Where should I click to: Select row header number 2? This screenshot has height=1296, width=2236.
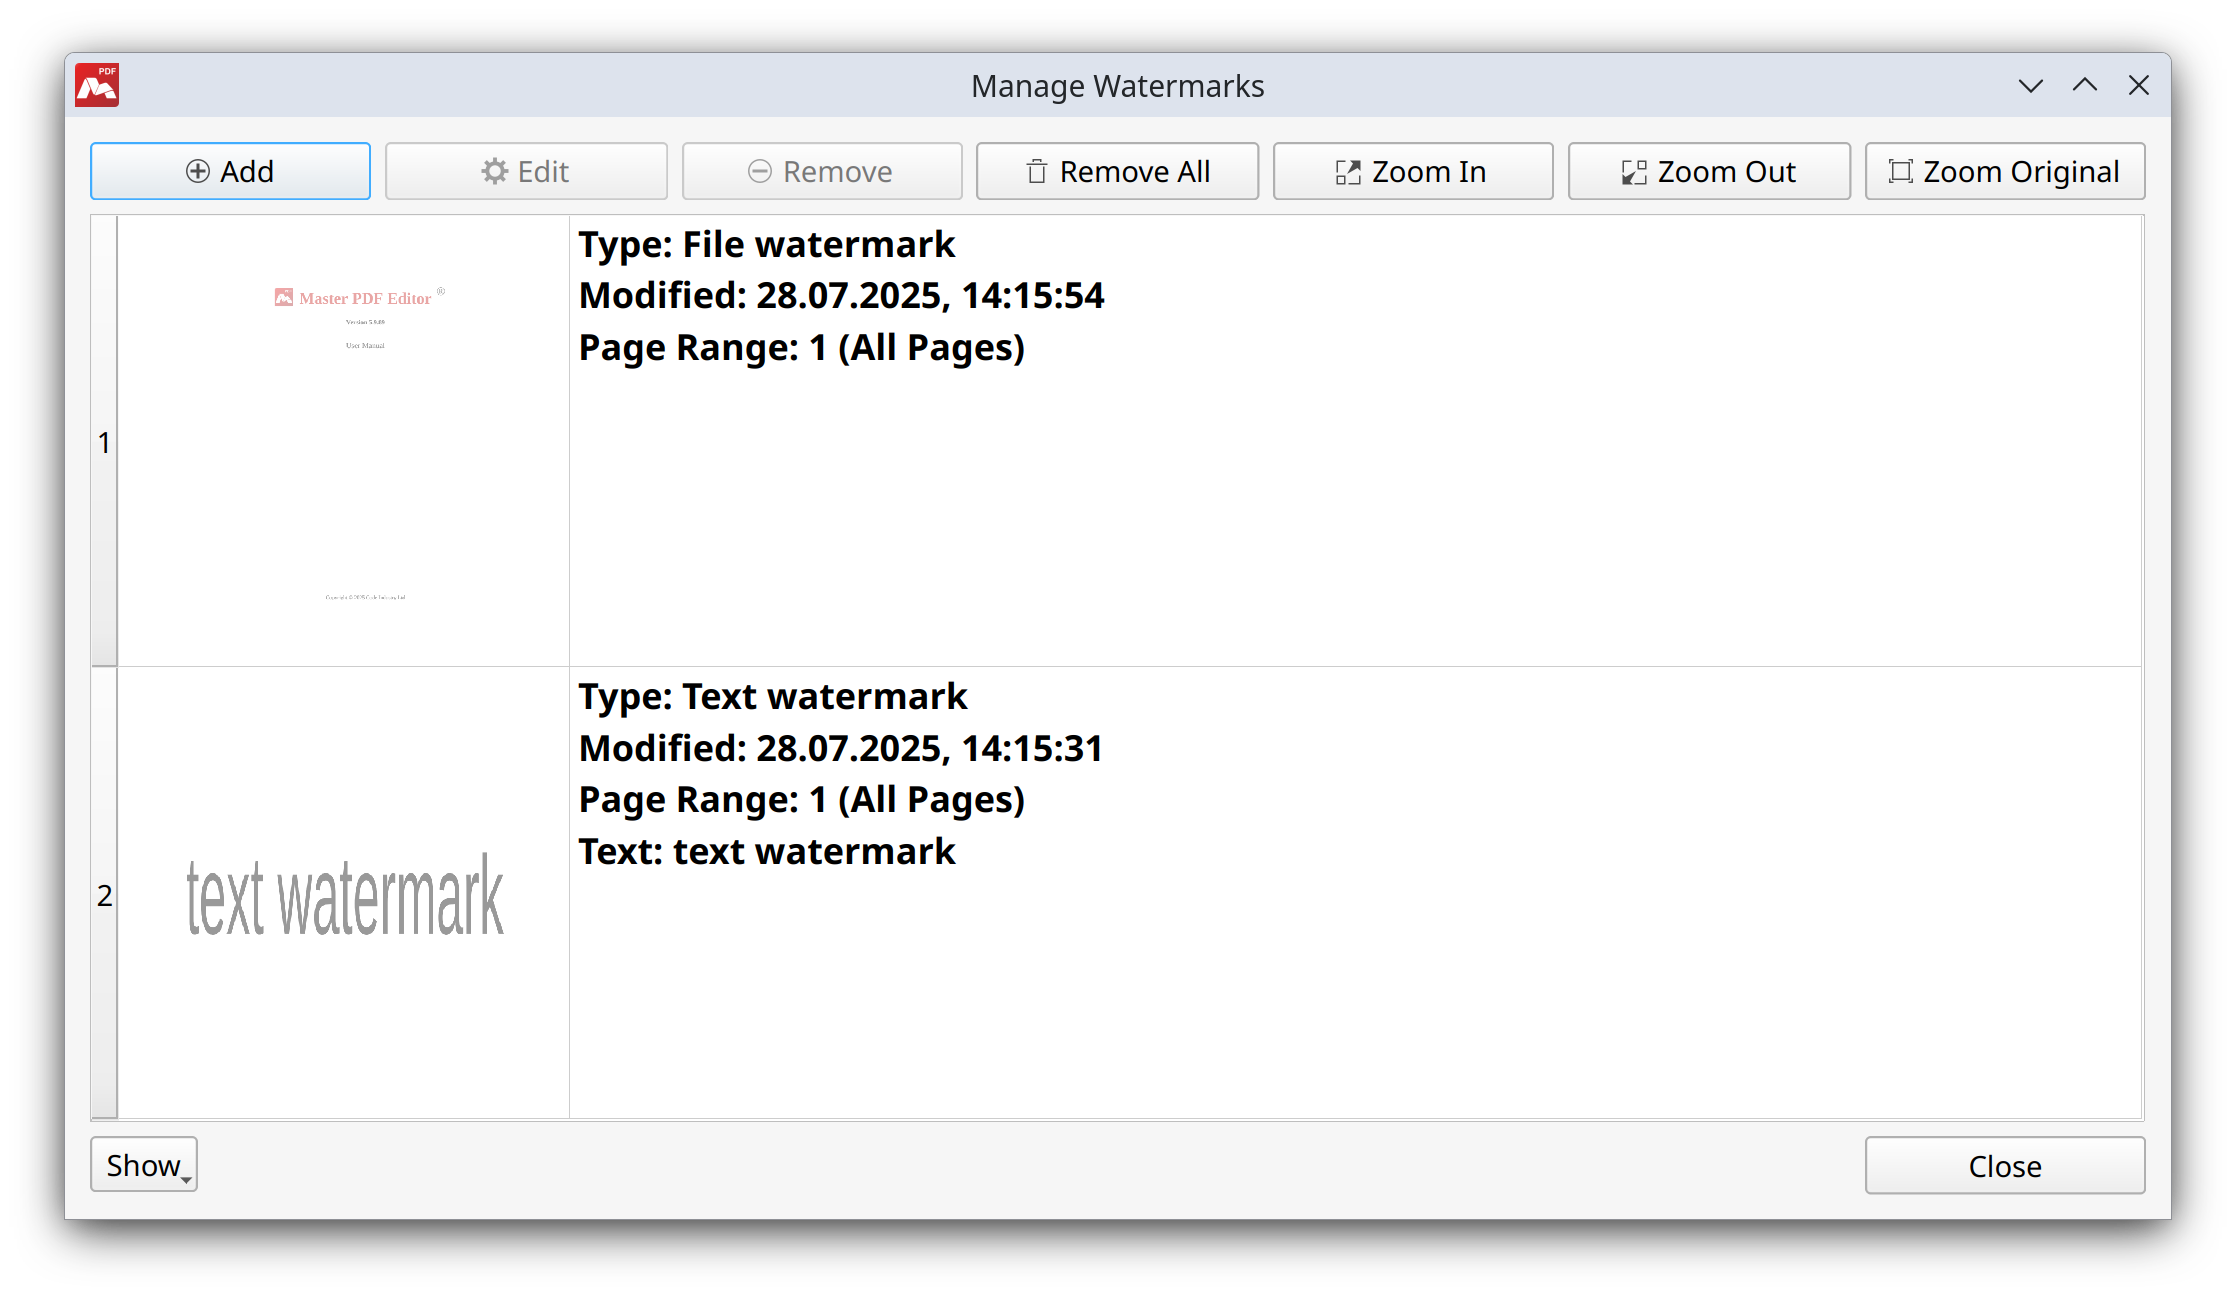[104, 894]
